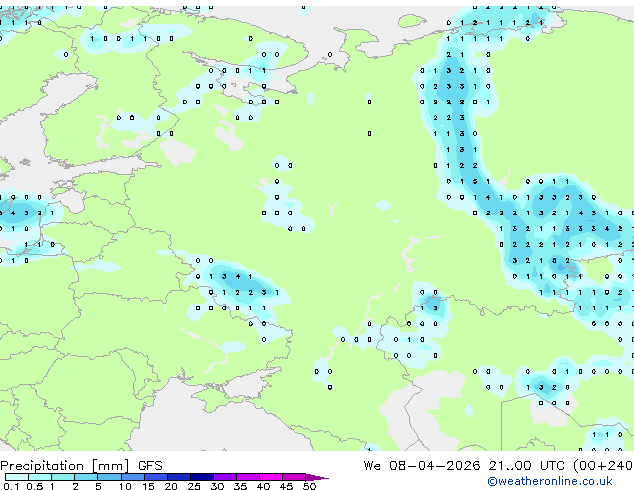The height and width of the screenshot is (490, 634).
Task: Click the 2–5 mm legend swatch
Action: tap(86, 477)
